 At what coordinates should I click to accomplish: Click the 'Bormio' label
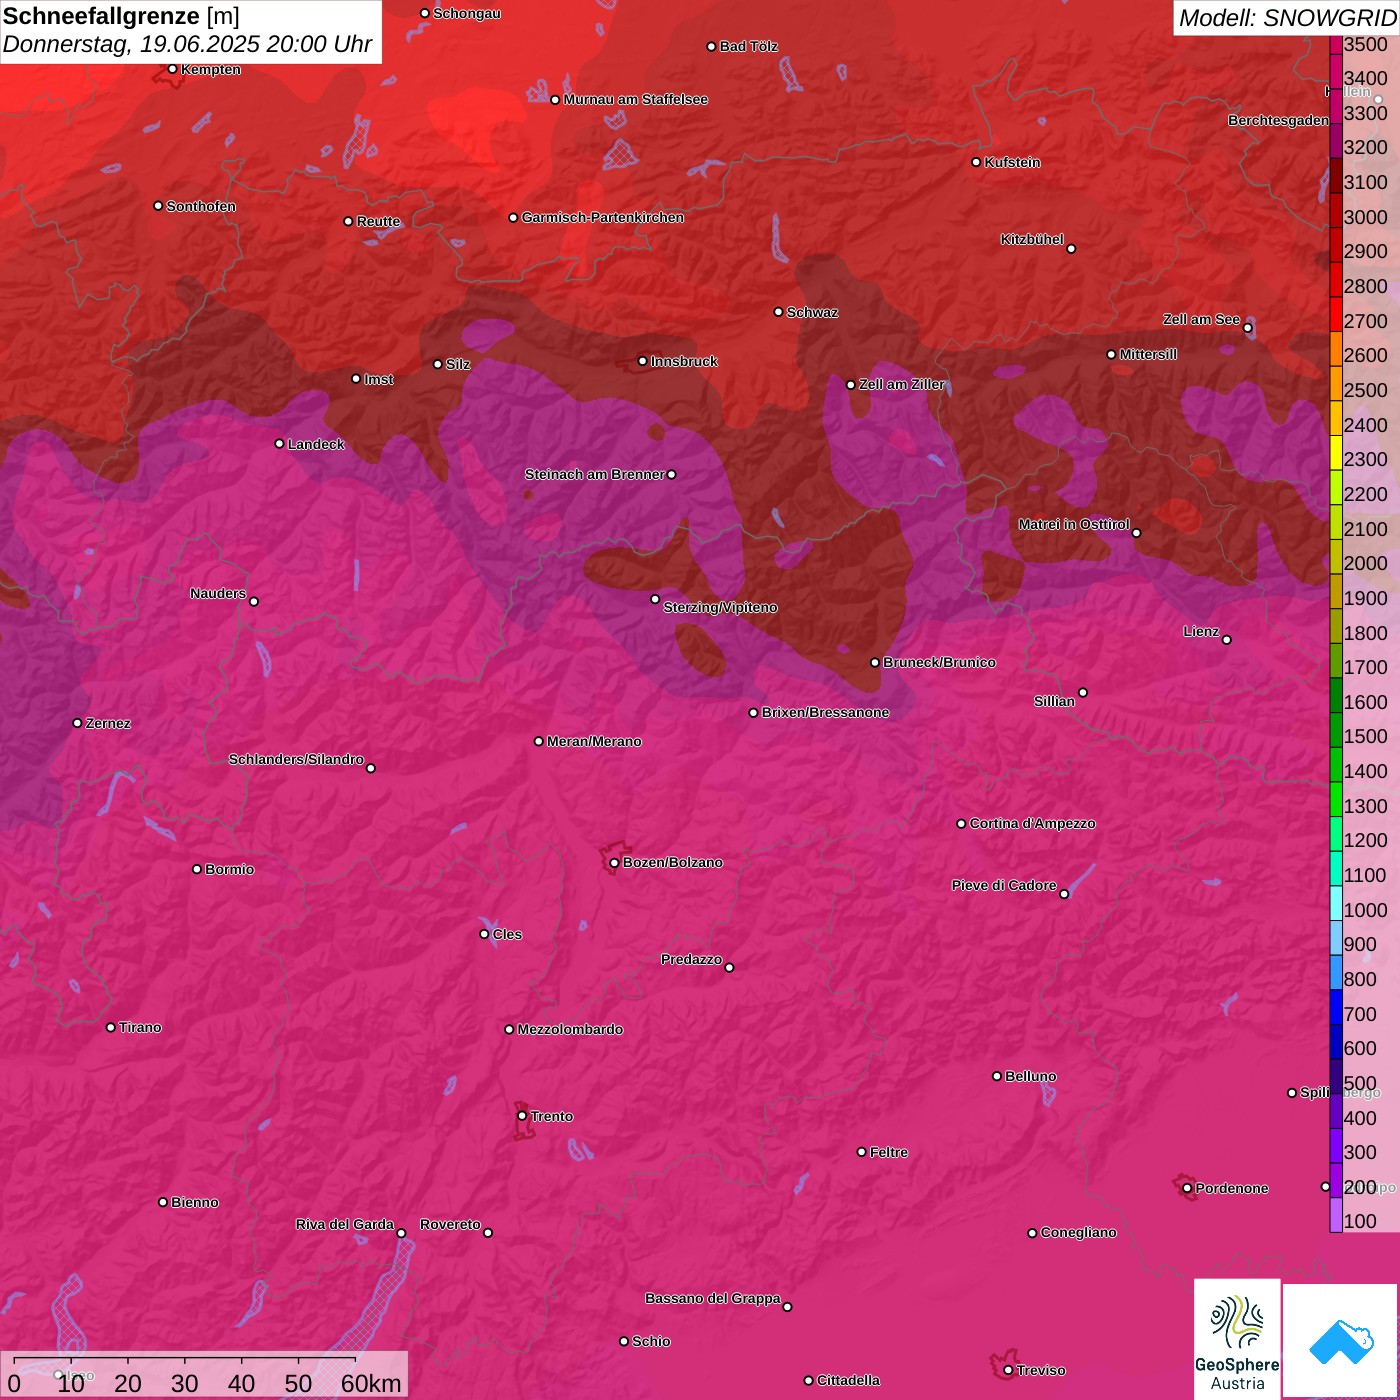(230, 869)
